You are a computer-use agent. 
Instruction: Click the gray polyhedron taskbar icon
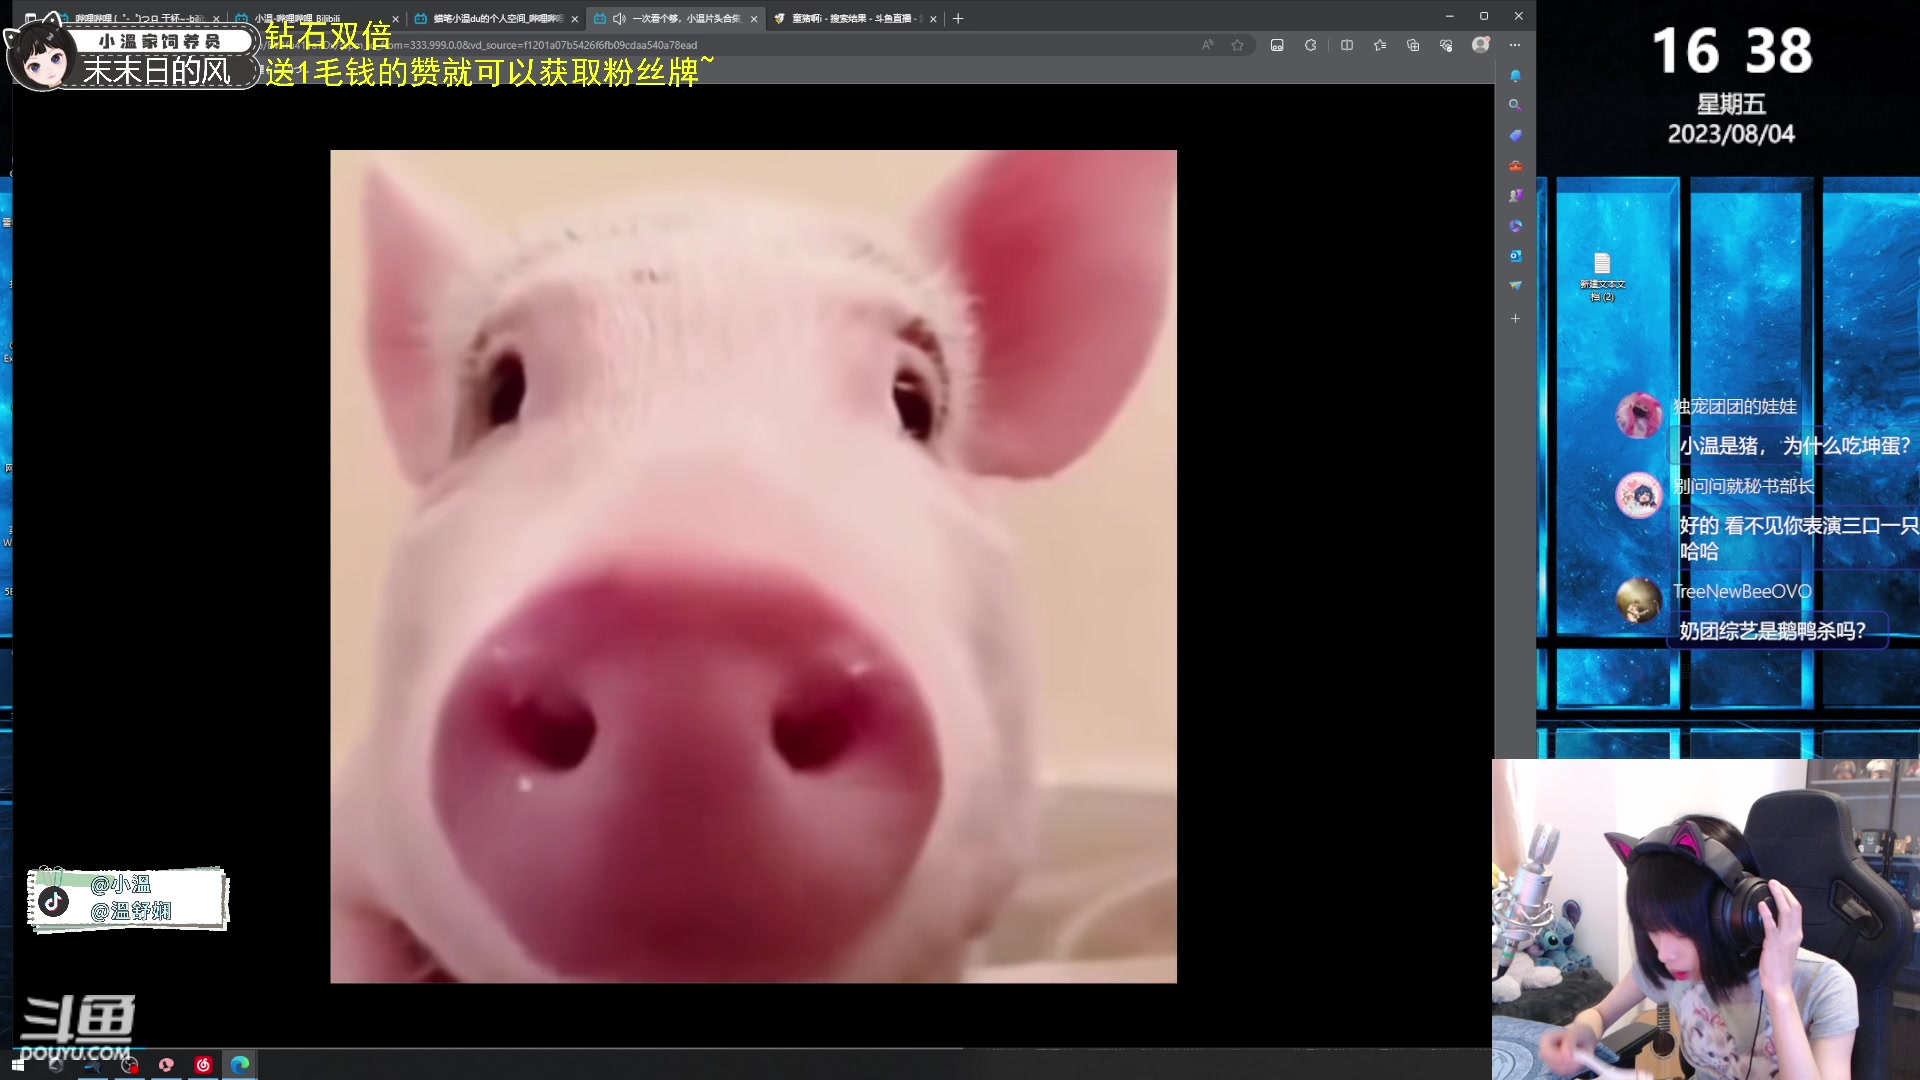tap(55, 1065)
